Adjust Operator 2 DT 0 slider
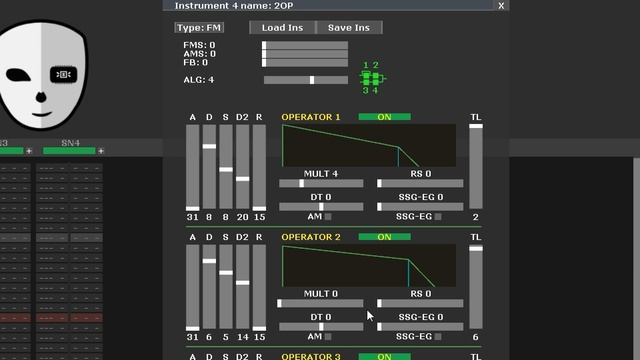640x360 pixels. pos(321,327)
